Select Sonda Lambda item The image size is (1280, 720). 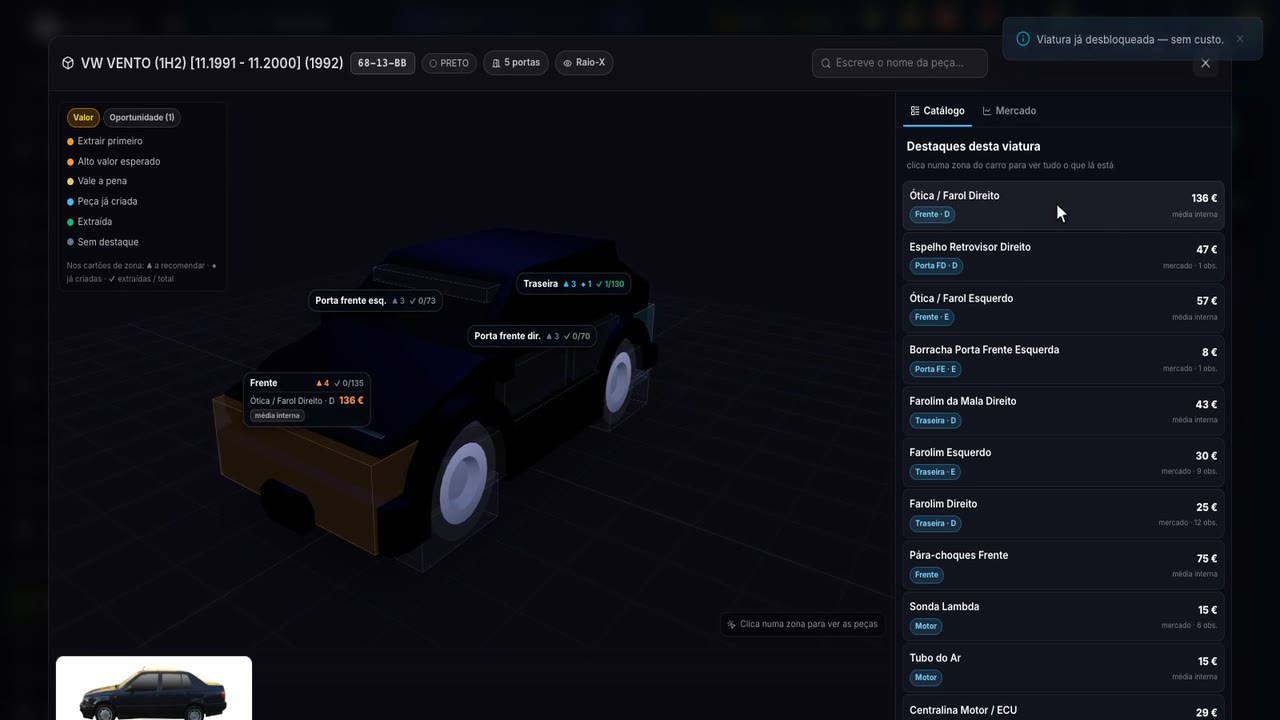click(1063, 616)
